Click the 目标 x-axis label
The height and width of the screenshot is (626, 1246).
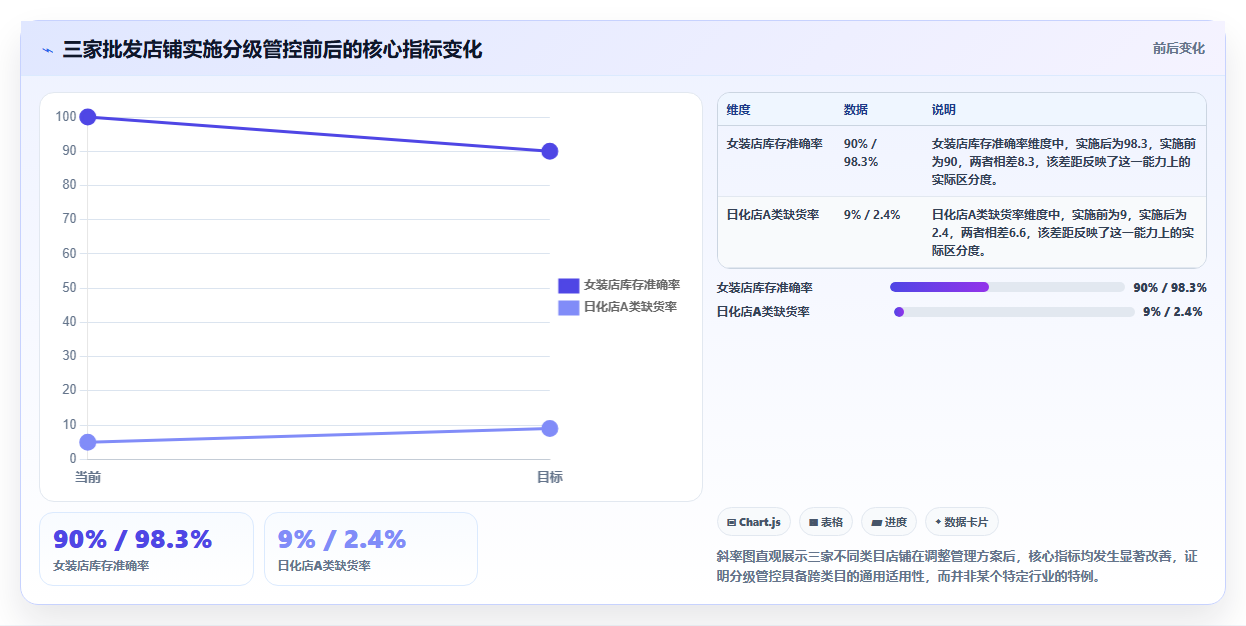(x=549, y=477)
